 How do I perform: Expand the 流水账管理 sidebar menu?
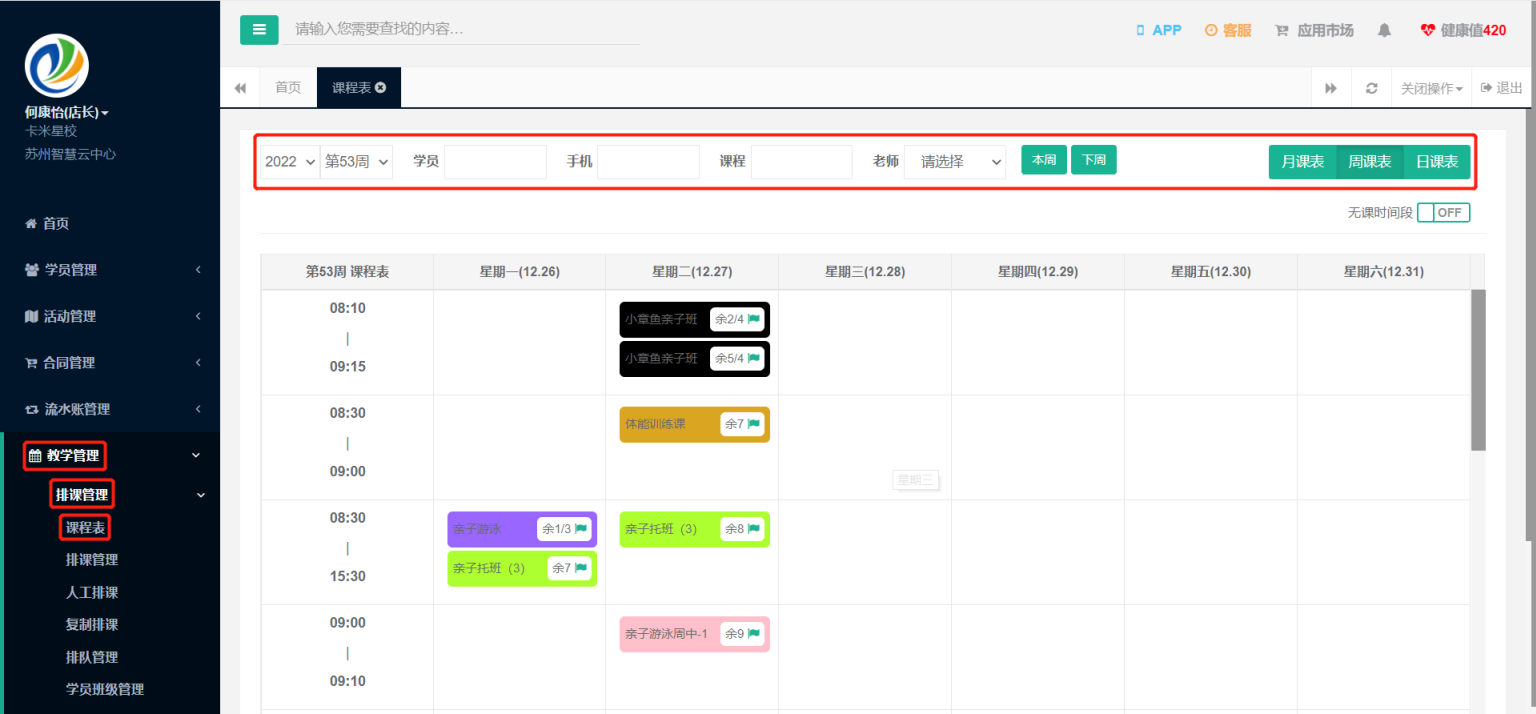[110, 409]
